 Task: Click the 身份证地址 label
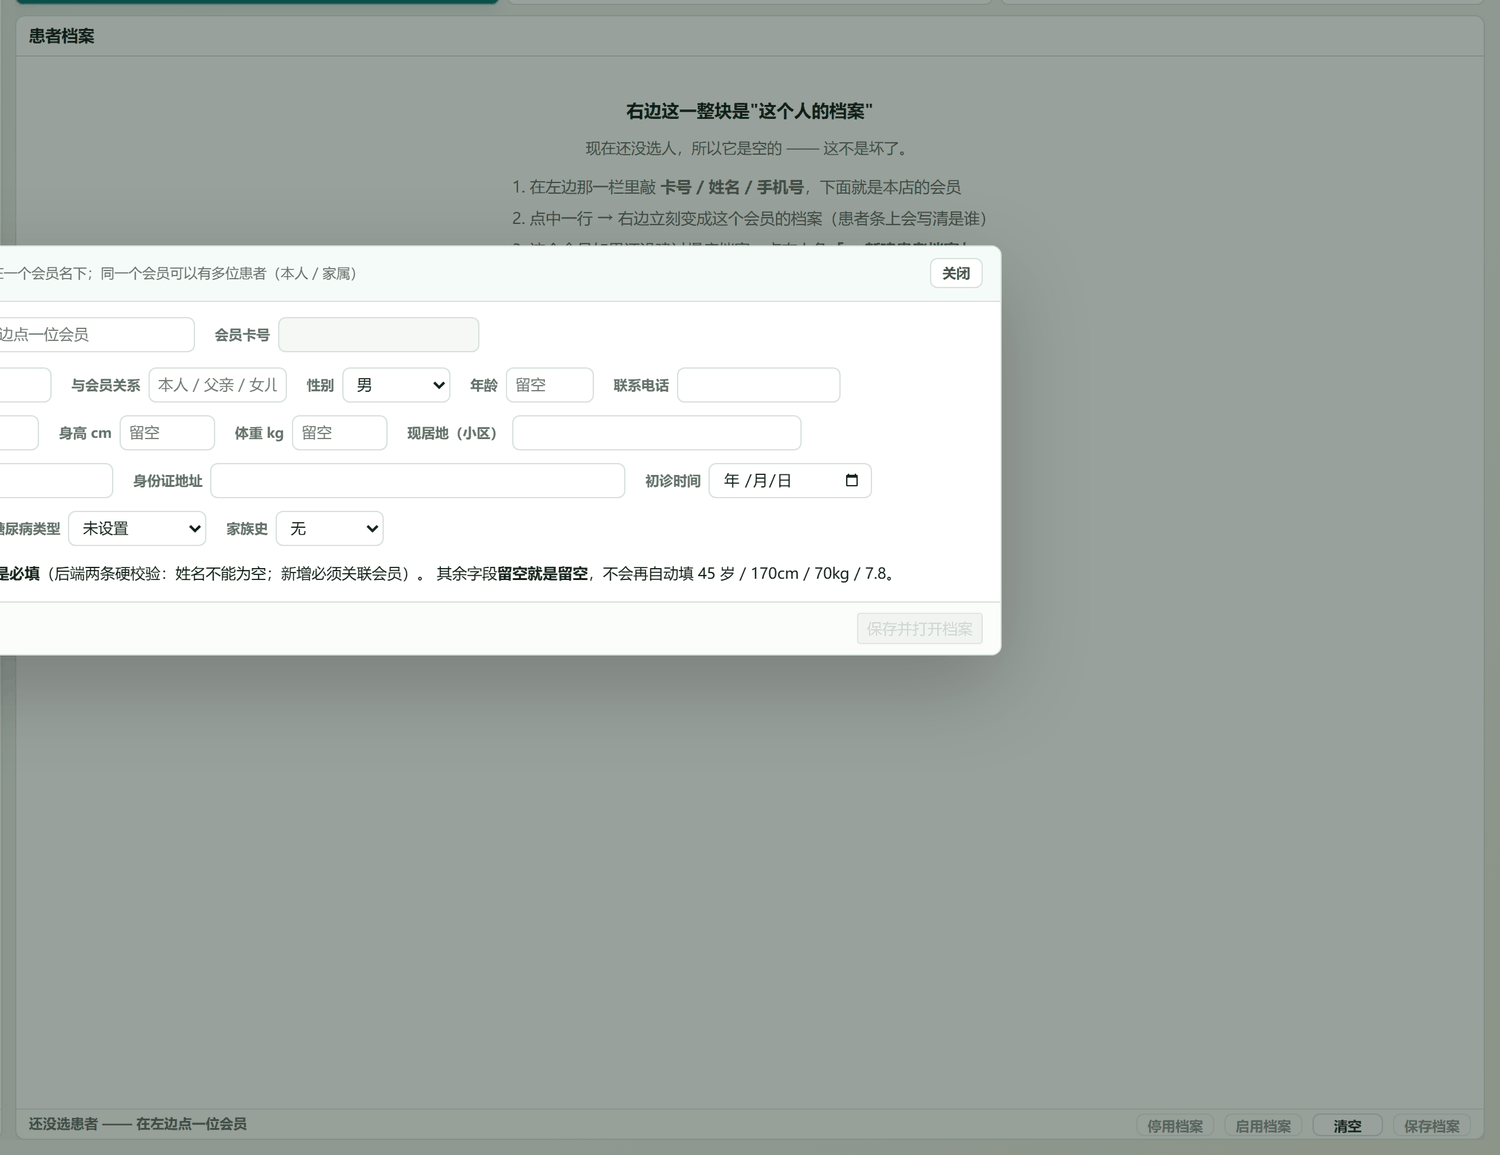pyautogui.click(x=168, y=481)
